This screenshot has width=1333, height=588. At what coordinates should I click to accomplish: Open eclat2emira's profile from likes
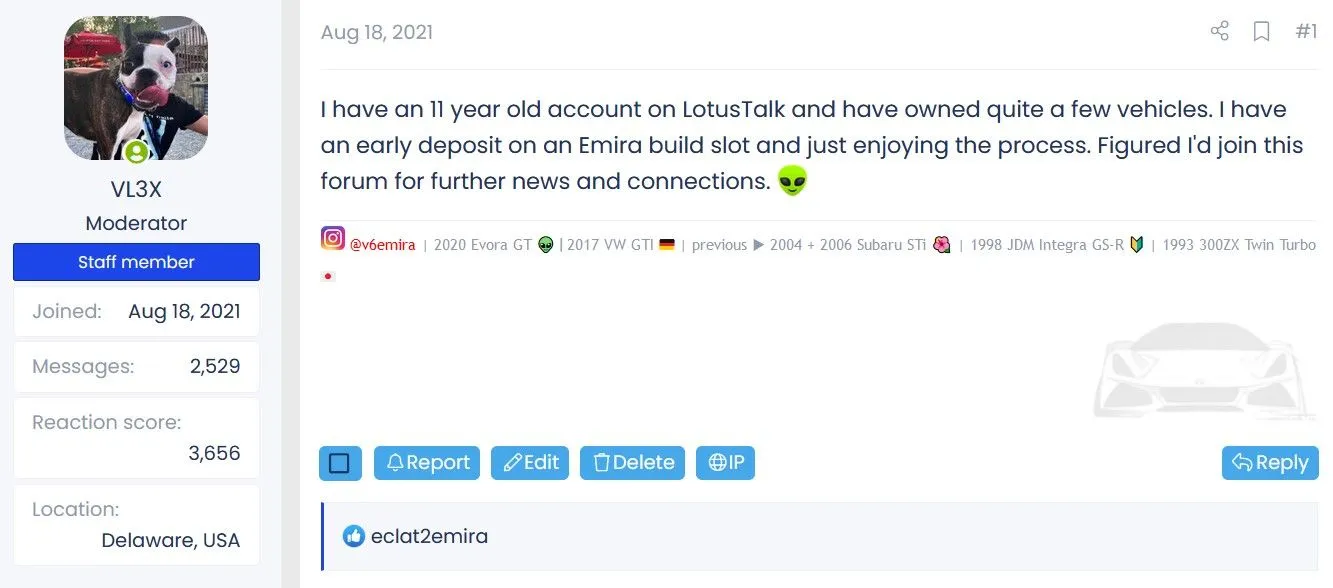(429, 536)
